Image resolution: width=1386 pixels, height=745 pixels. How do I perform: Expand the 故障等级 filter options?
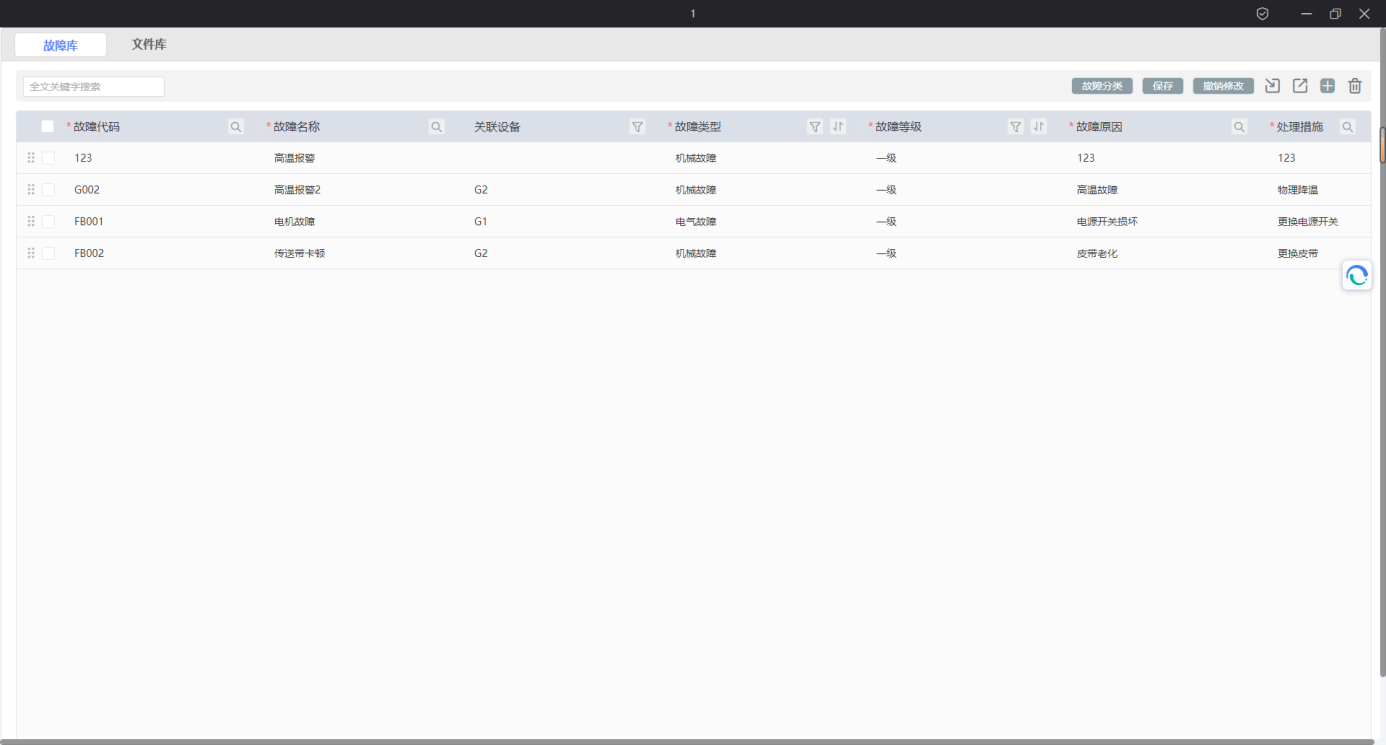pos(1016,127)
